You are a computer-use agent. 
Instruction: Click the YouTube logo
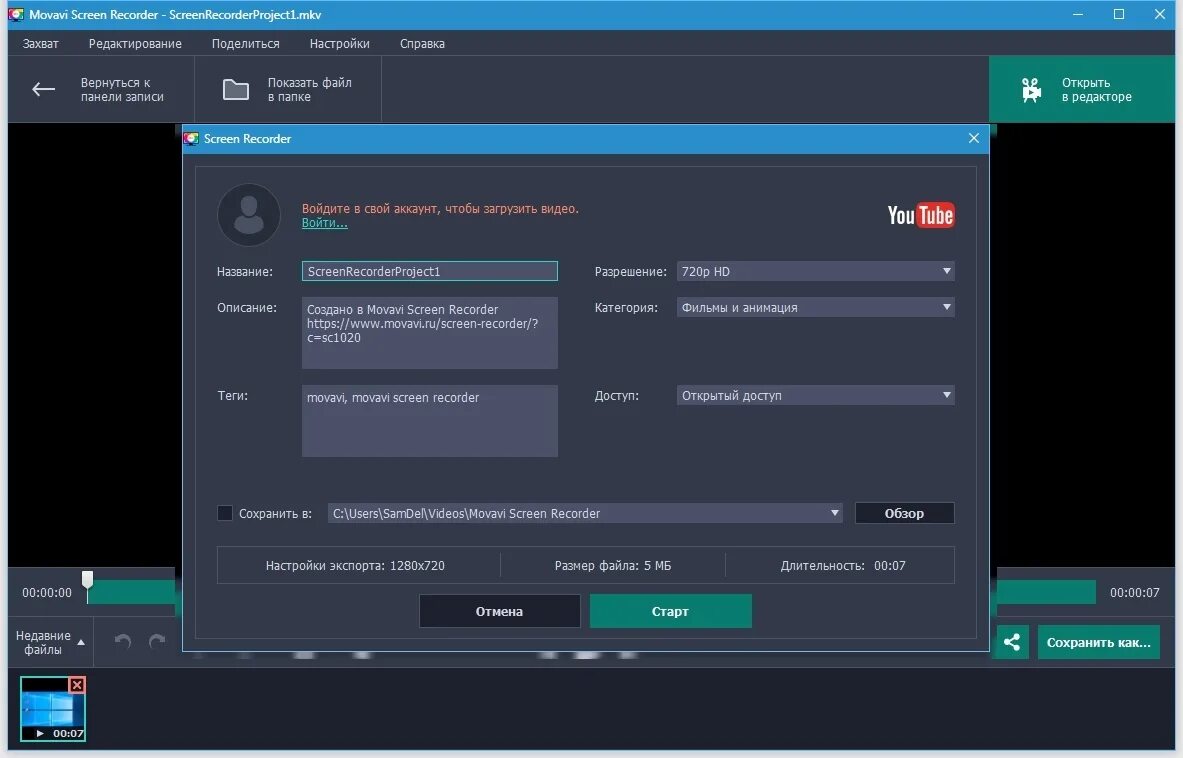coord(920,215)
